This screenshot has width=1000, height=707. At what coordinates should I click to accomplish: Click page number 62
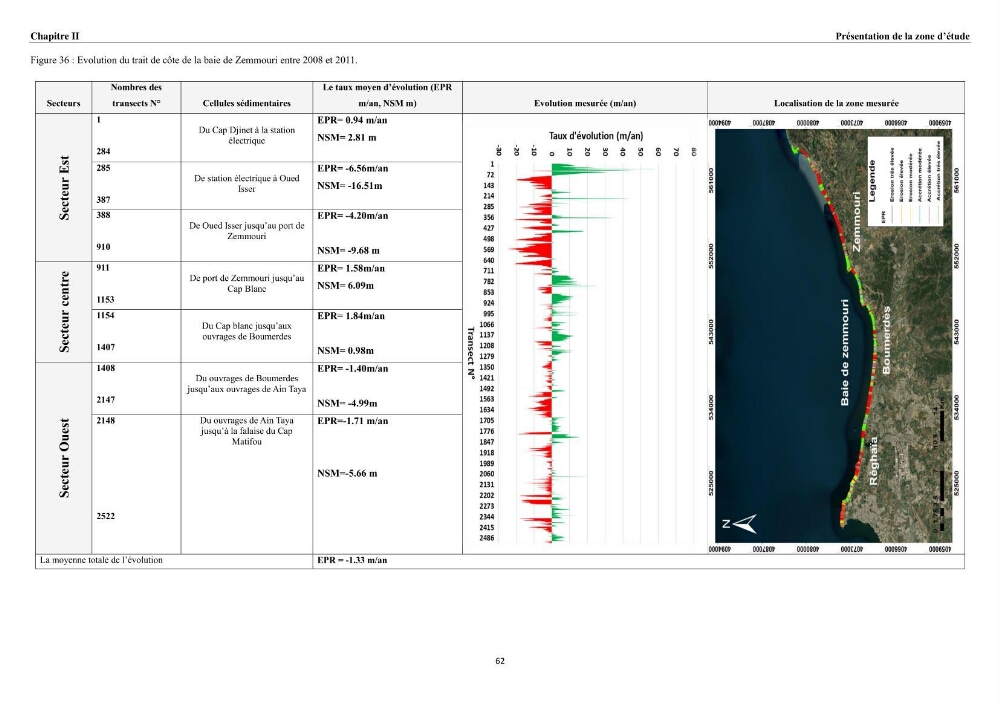click(x=500, y=661)
